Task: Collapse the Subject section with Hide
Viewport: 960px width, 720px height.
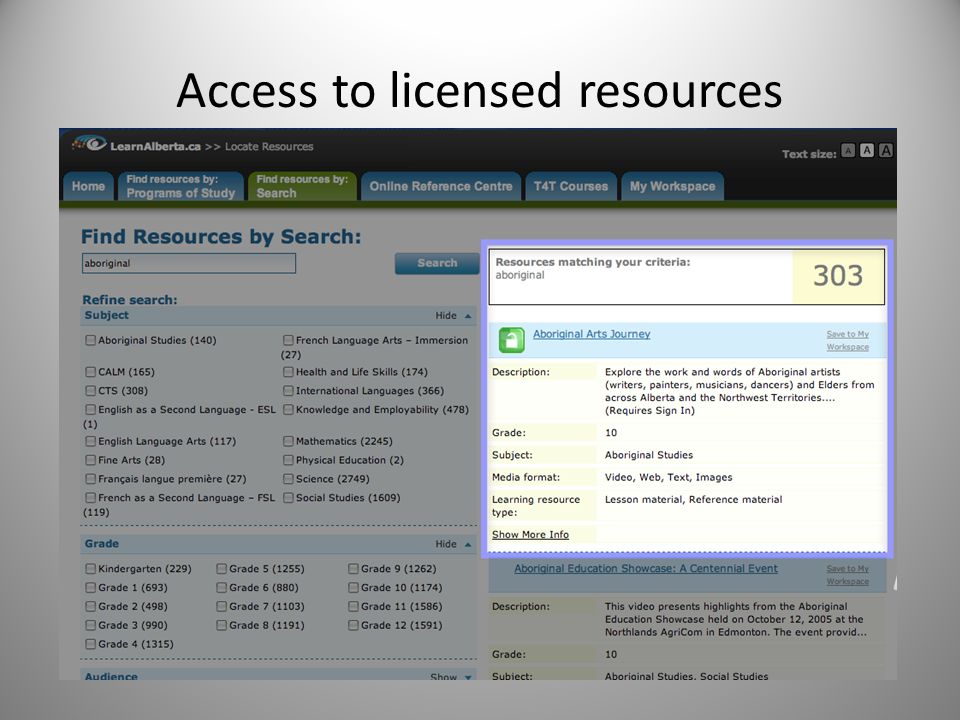Action: (x=453, y=315)
